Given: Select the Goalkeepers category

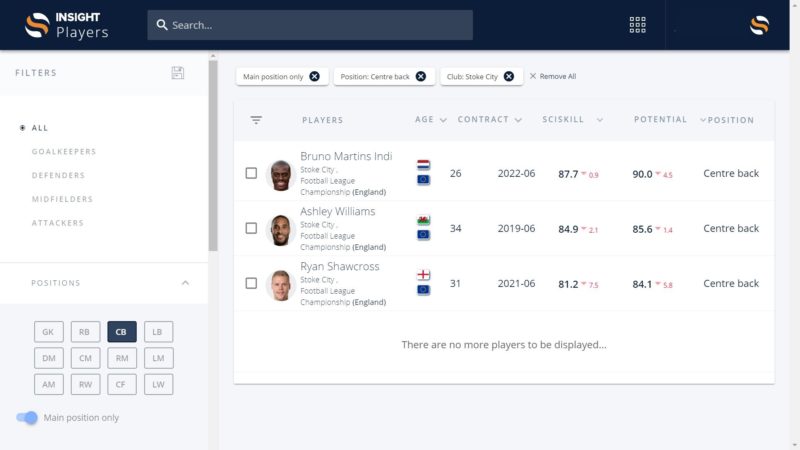Looking at the screenshot, I should [64, 152].
